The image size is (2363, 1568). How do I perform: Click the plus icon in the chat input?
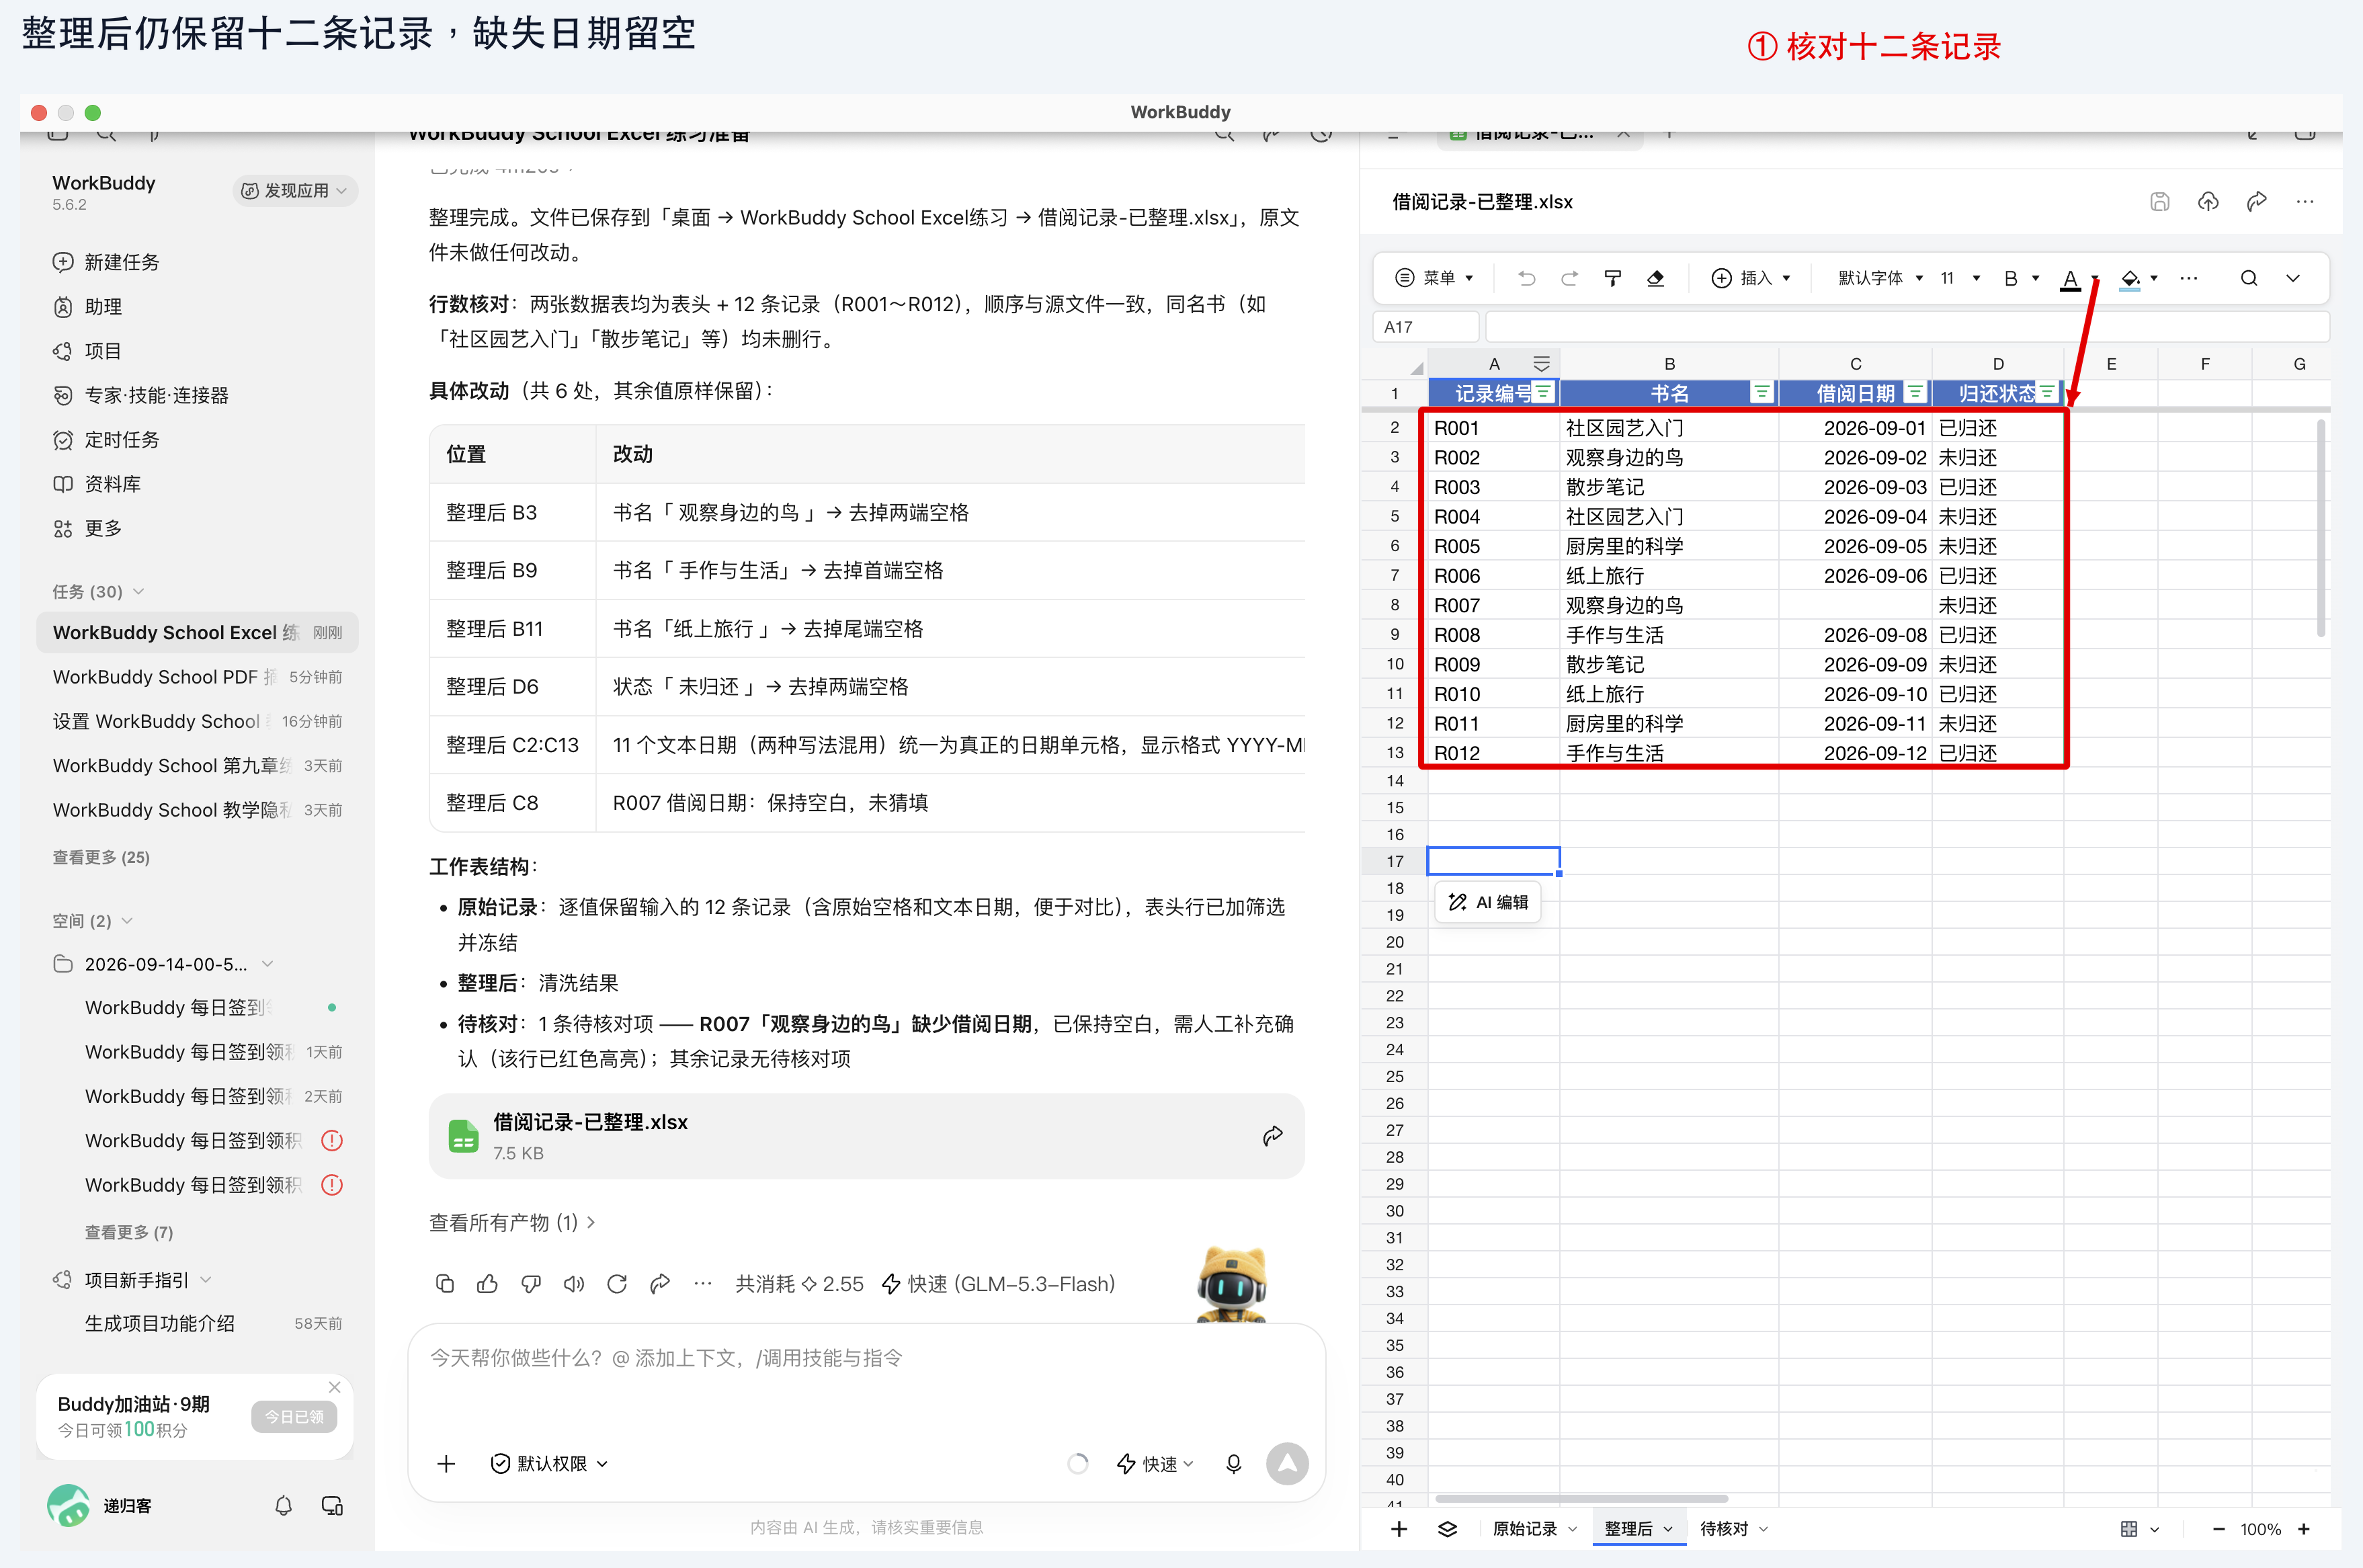[x=447, y=1464]
